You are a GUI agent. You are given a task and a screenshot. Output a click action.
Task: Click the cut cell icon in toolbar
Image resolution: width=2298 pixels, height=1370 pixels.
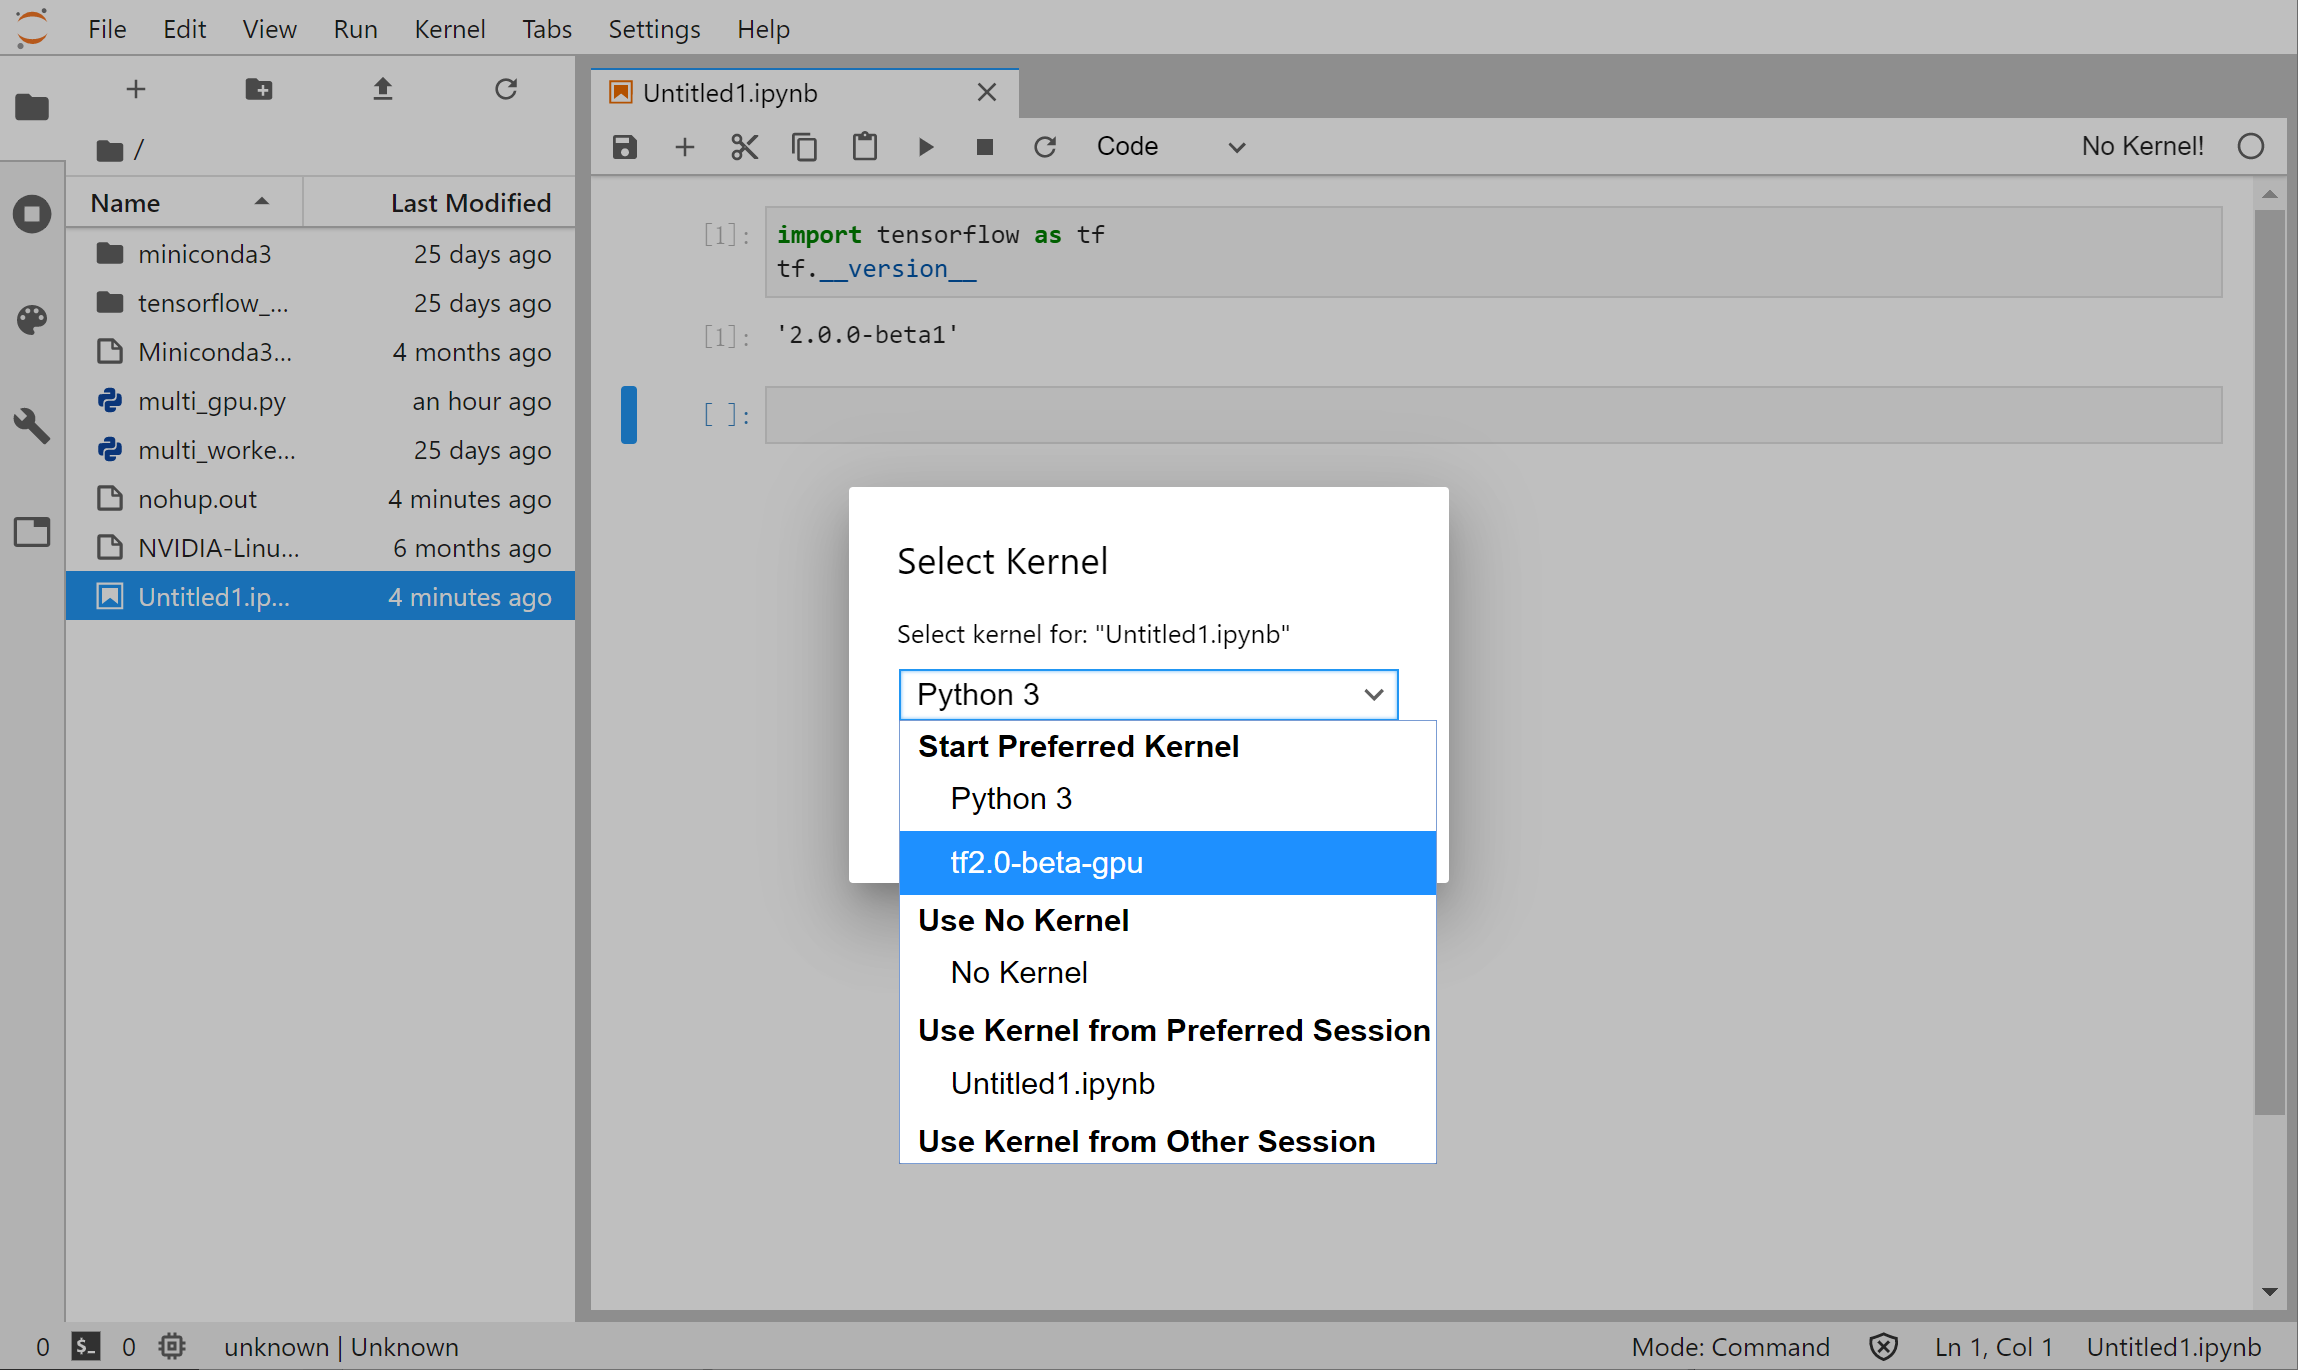click(742, 147)
